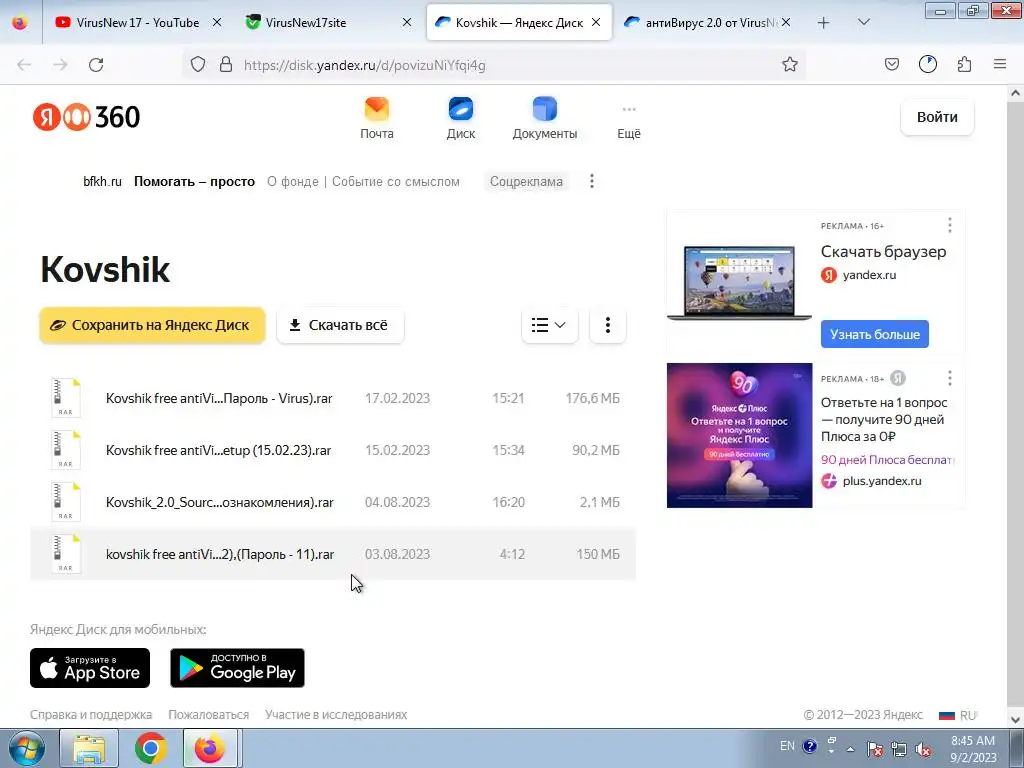Image resolution: width=1024 pixels, height=768 pixels.
Task: Click the page vertical scrollbar
Action: (1015, 406)
